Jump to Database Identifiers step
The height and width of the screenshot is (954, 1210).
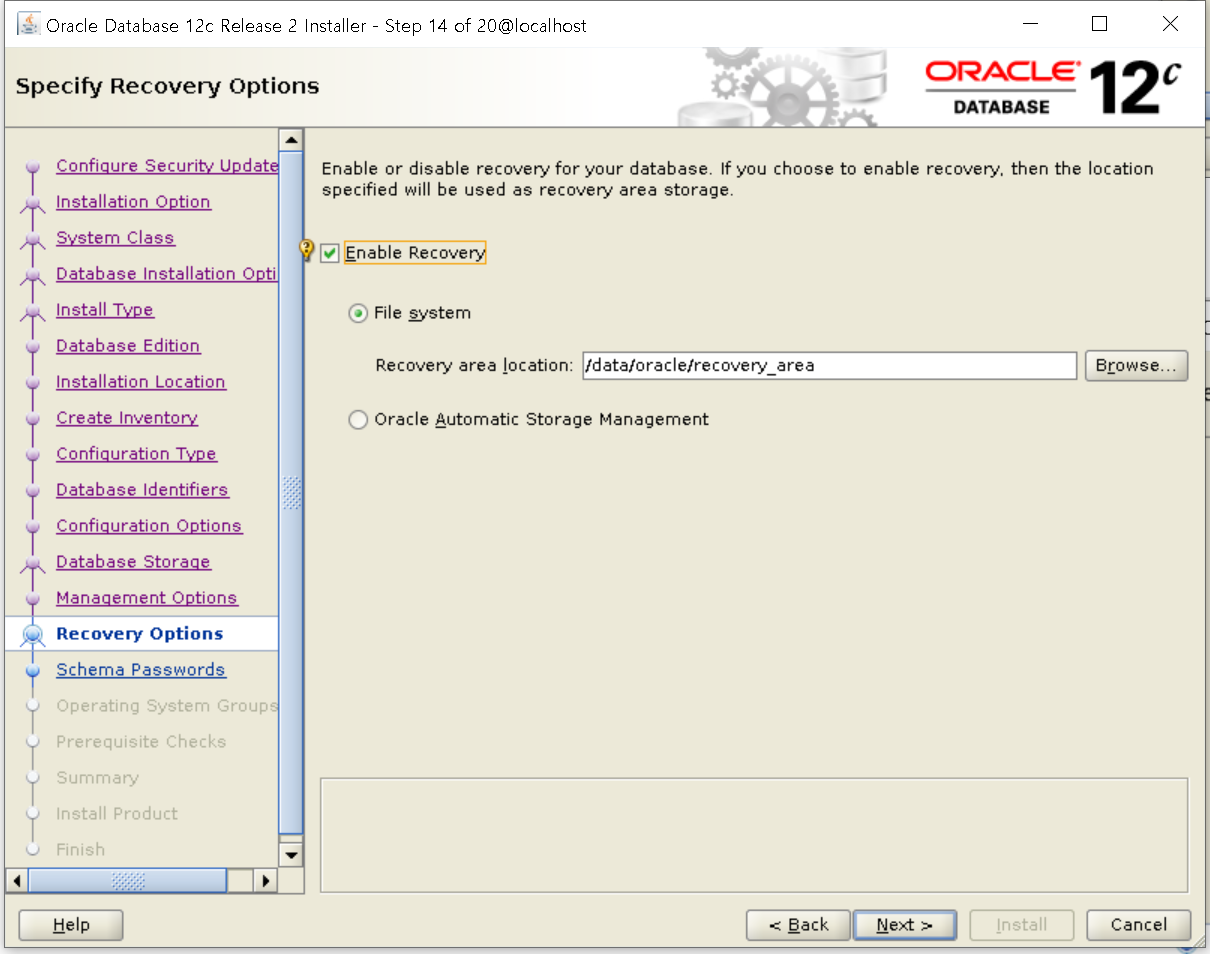(x=142, y=490)
